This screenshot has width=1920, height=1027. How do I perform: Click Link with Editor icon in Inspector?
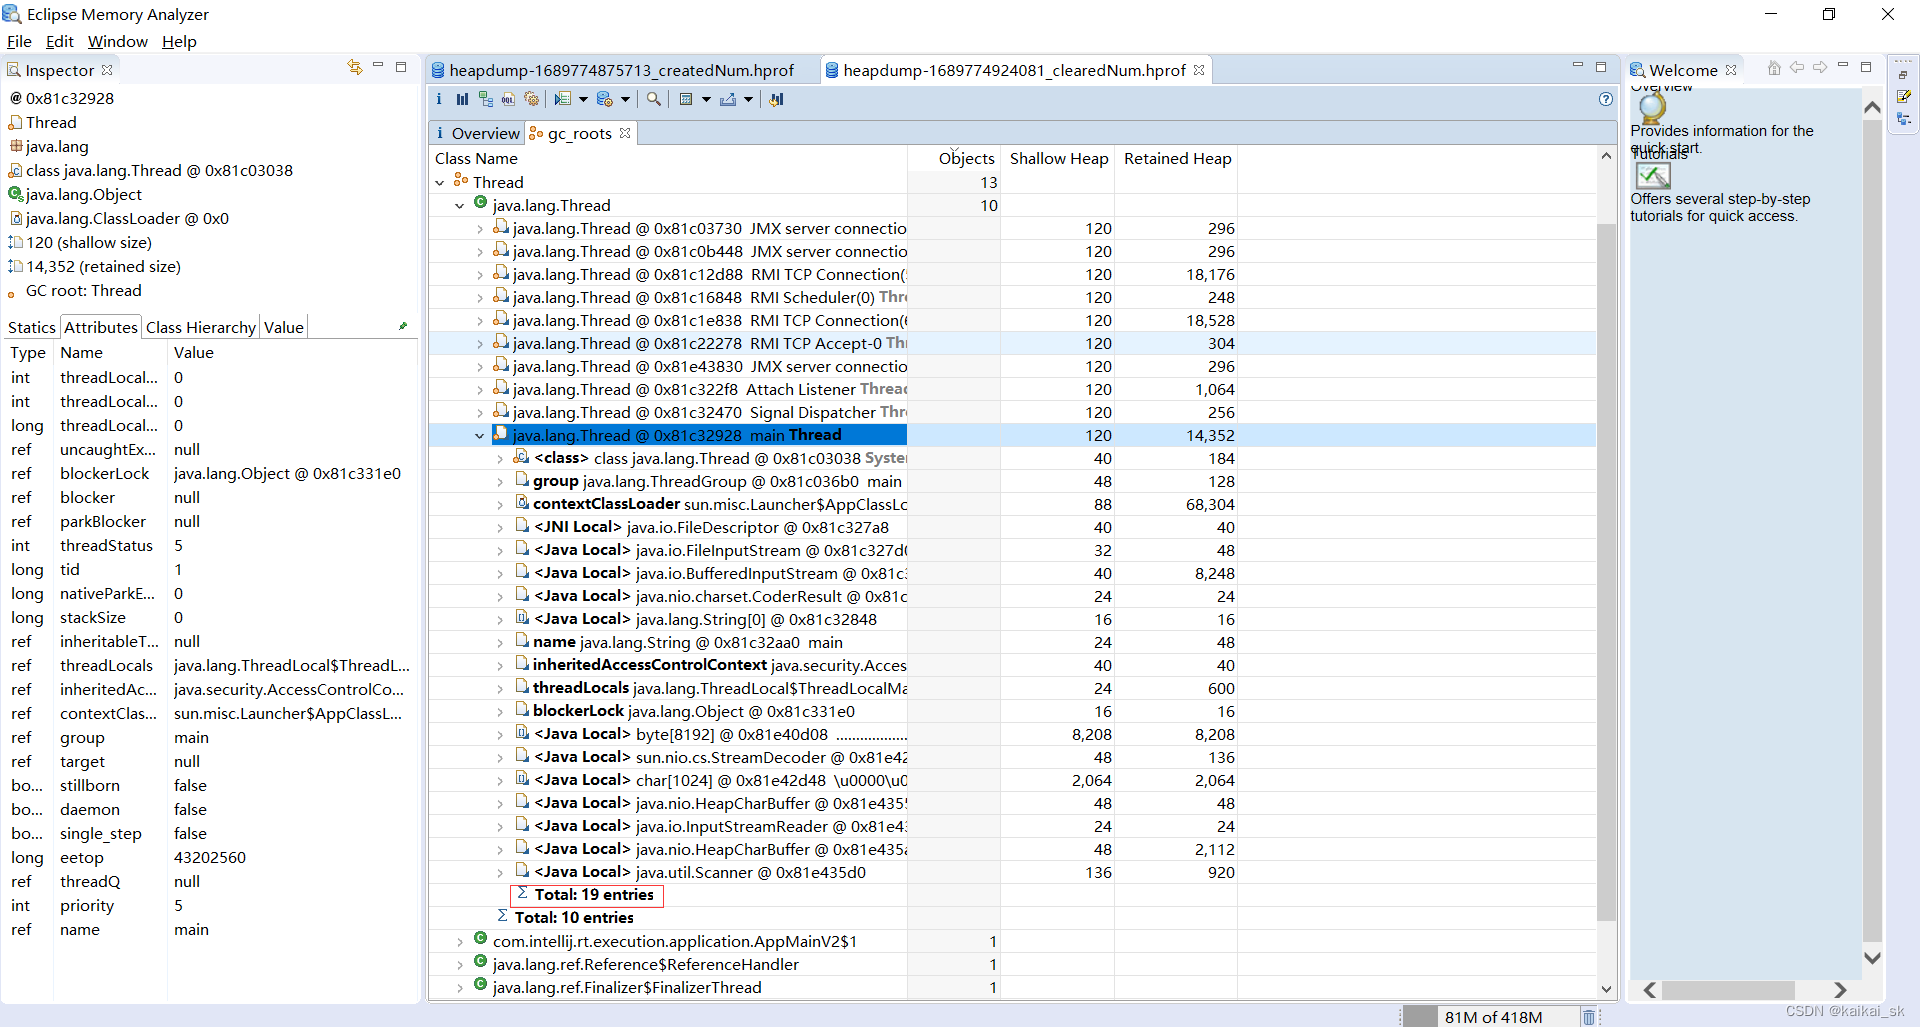point(354,67)
